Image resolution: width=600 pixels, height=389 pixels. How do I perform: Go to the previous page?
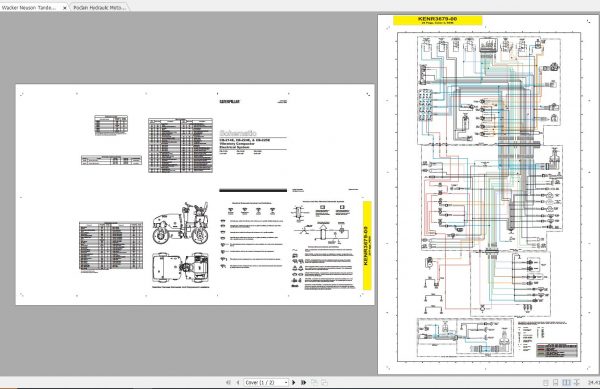coord(238,382)
